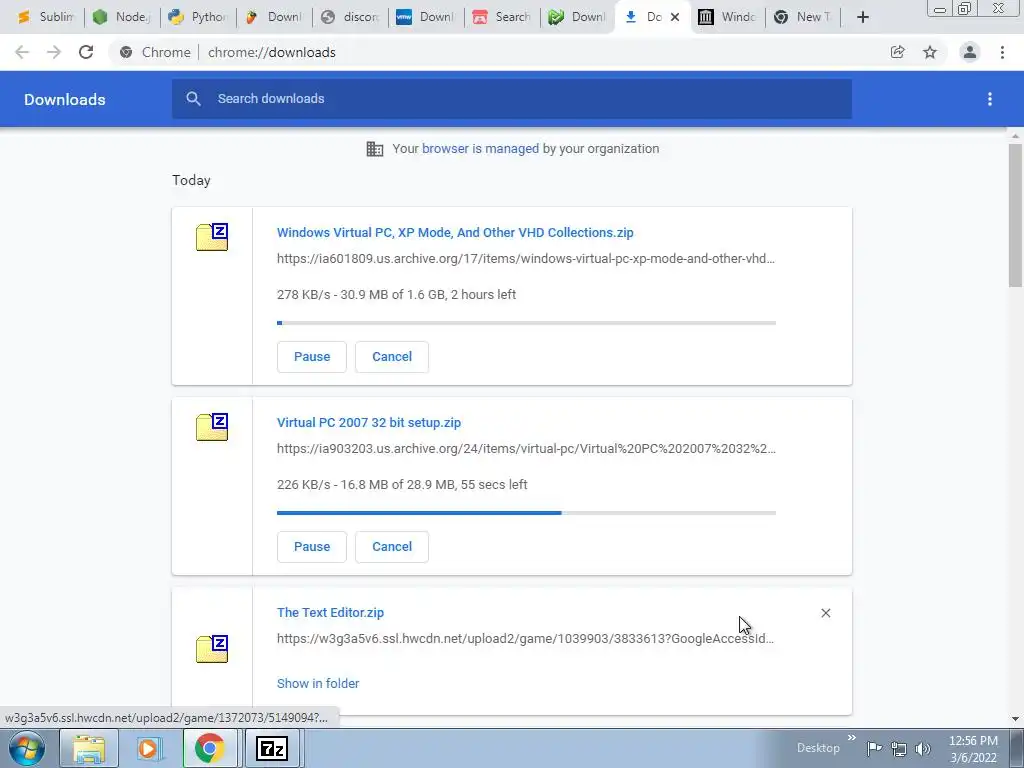1024x768 pixels.
Task: Cancel the Virtual PC 2007 download
Action: coord(392,547)
